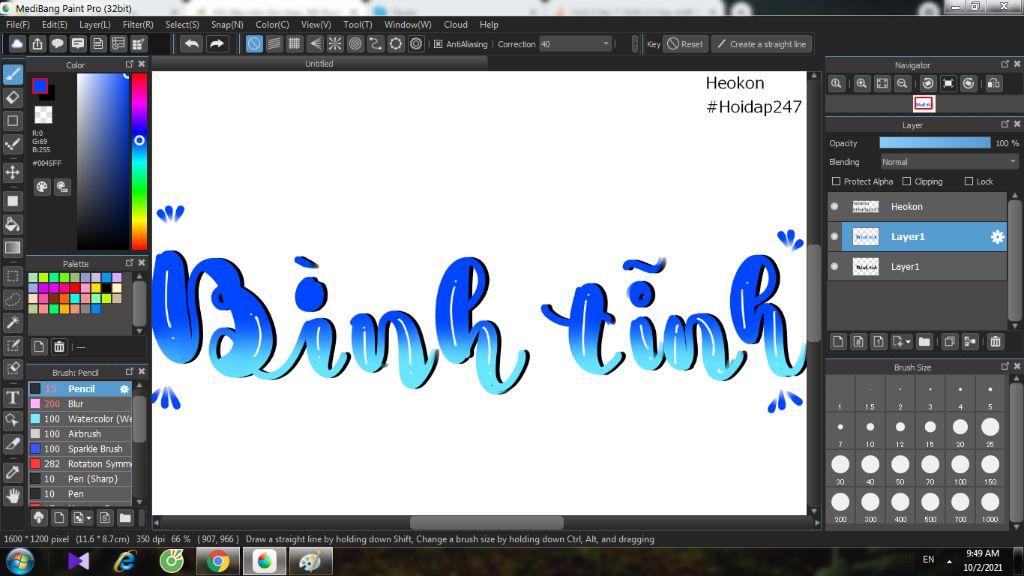This screenshot has width=1024, height=576.
Task: Enable Protect Alpha checkbox
Action: 836,182
